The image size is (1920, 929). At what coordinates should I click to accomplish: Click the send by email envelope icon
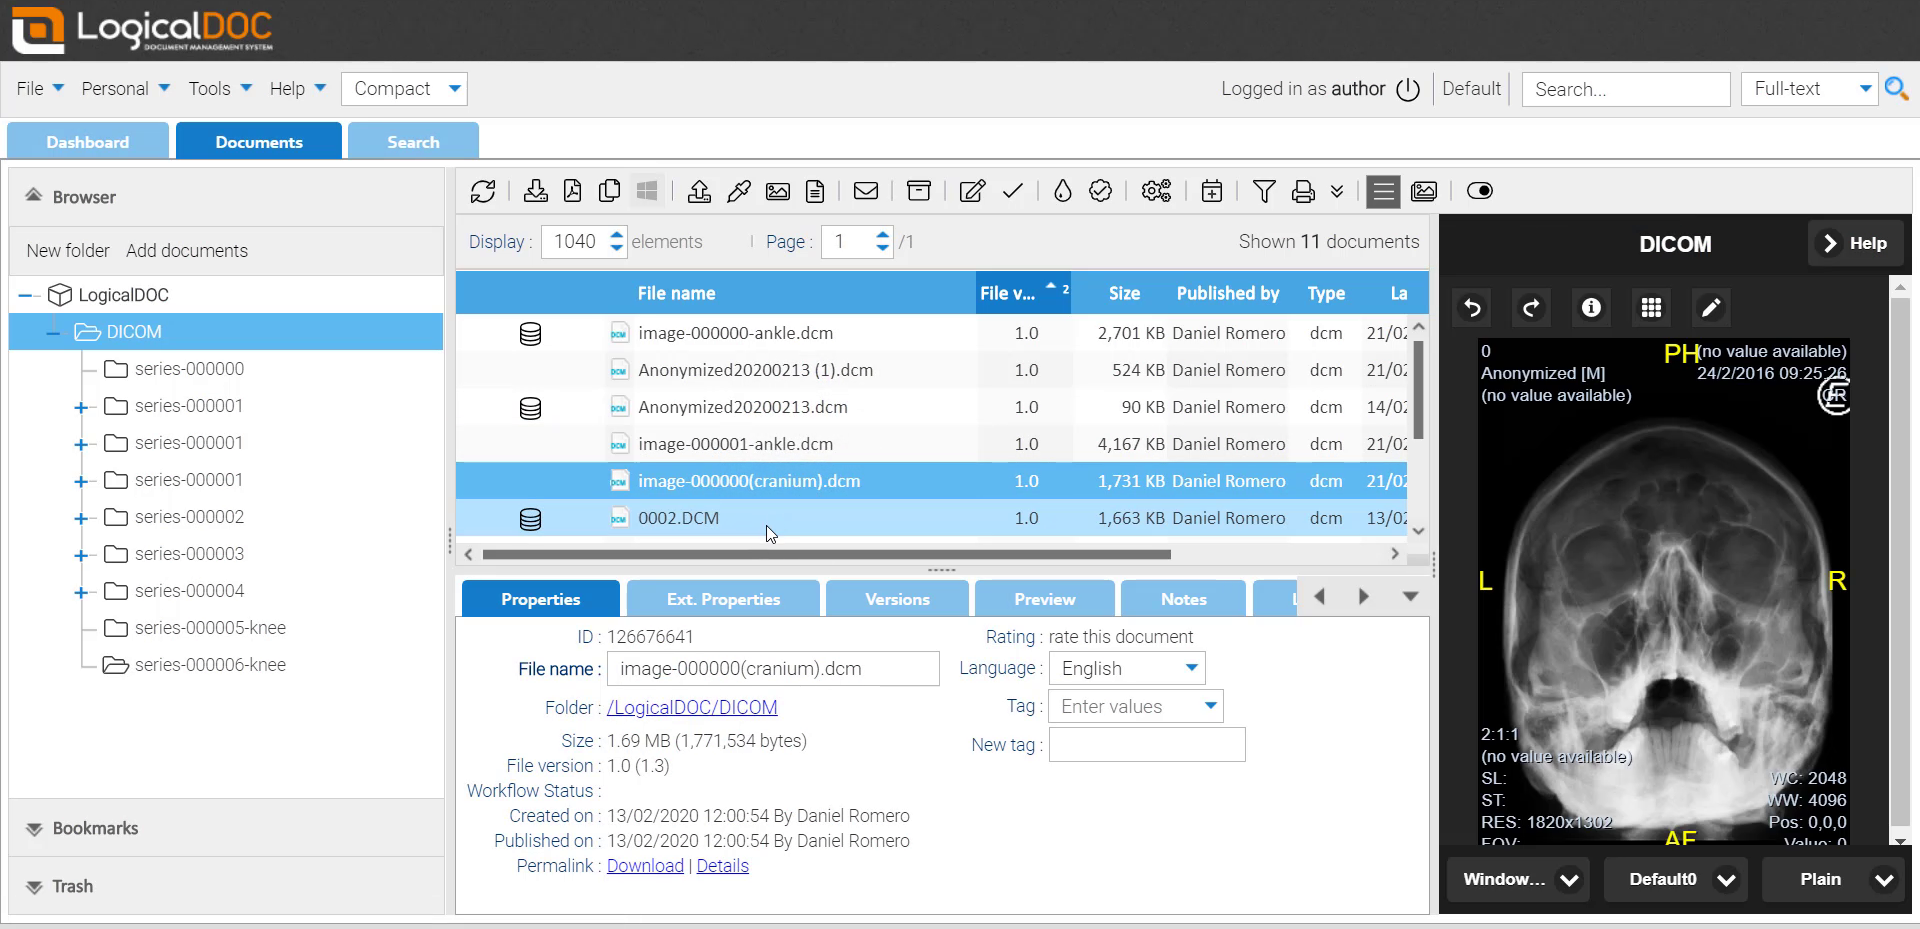[866, 191]
